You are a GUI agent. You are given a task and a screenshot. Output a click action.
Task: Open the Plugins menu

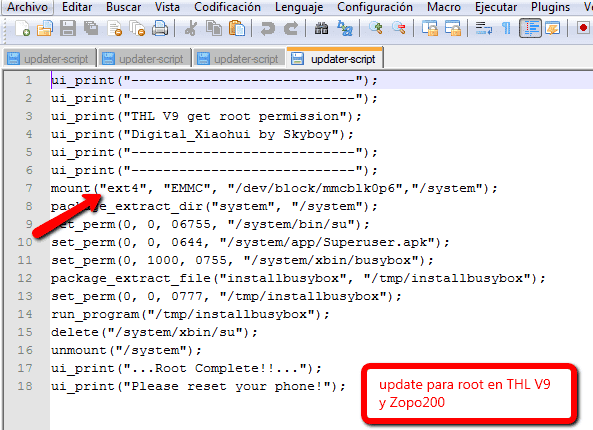550,7
